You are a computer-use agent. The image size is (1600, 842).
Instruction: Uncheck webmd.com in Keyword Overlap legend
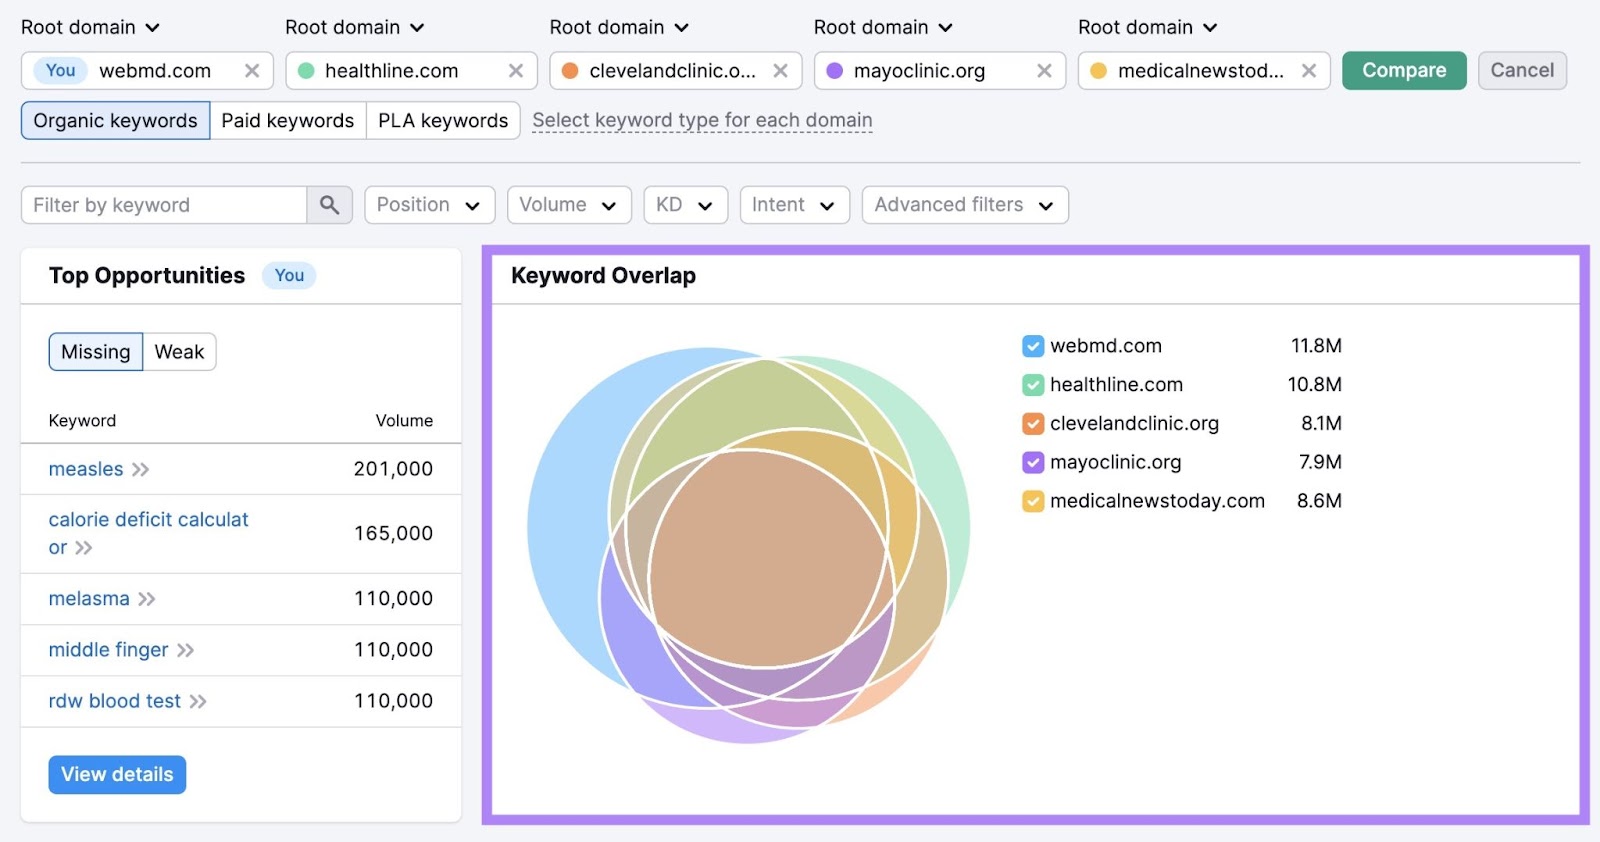(x=1033, y=346)
